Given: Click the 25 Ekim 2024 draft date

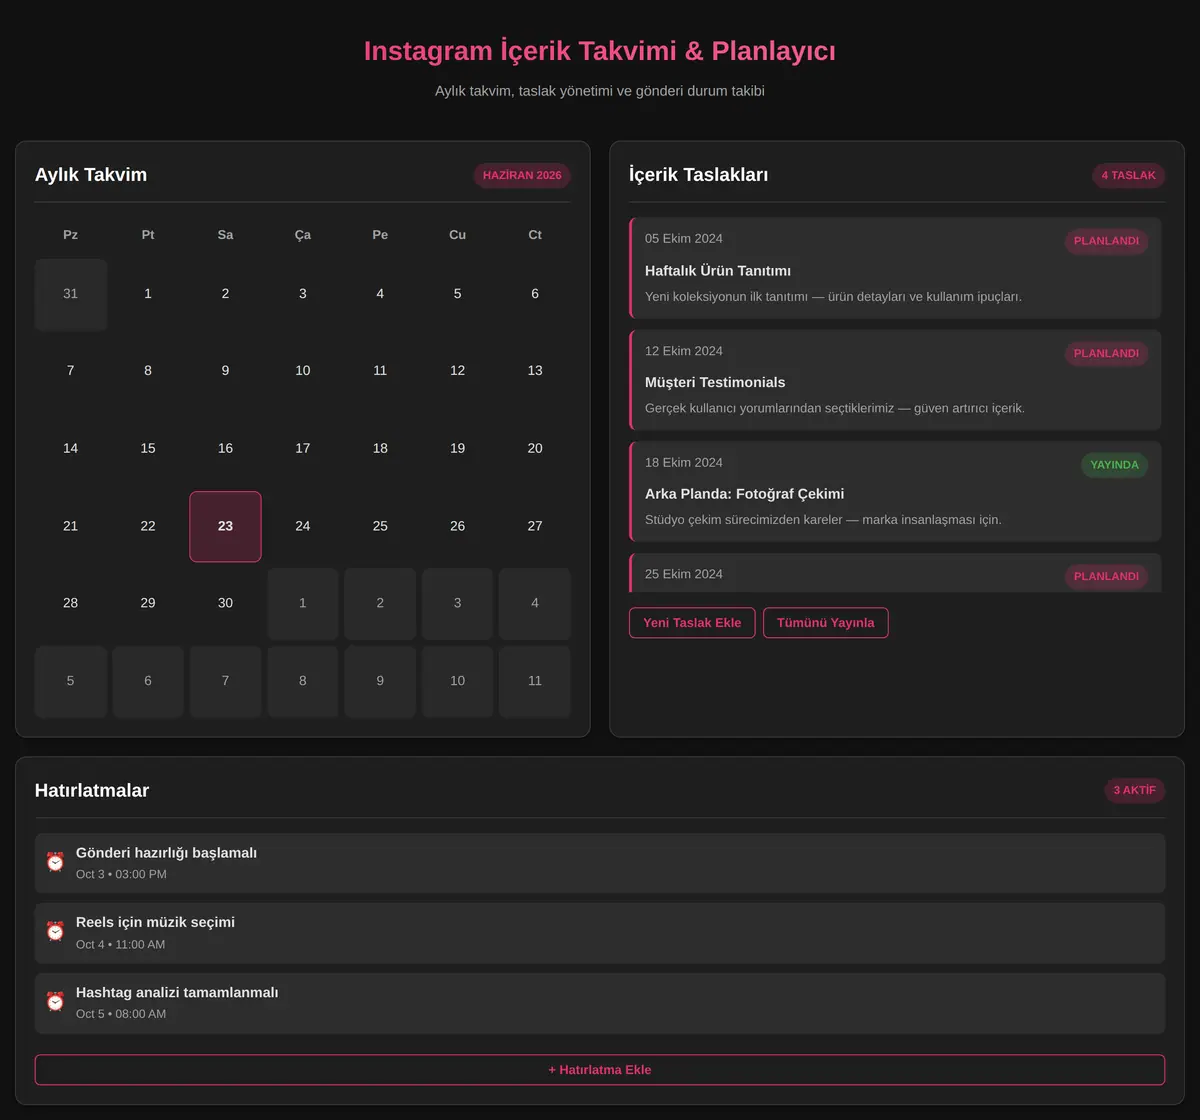Looking at the screenshot, I should point(684,574).
